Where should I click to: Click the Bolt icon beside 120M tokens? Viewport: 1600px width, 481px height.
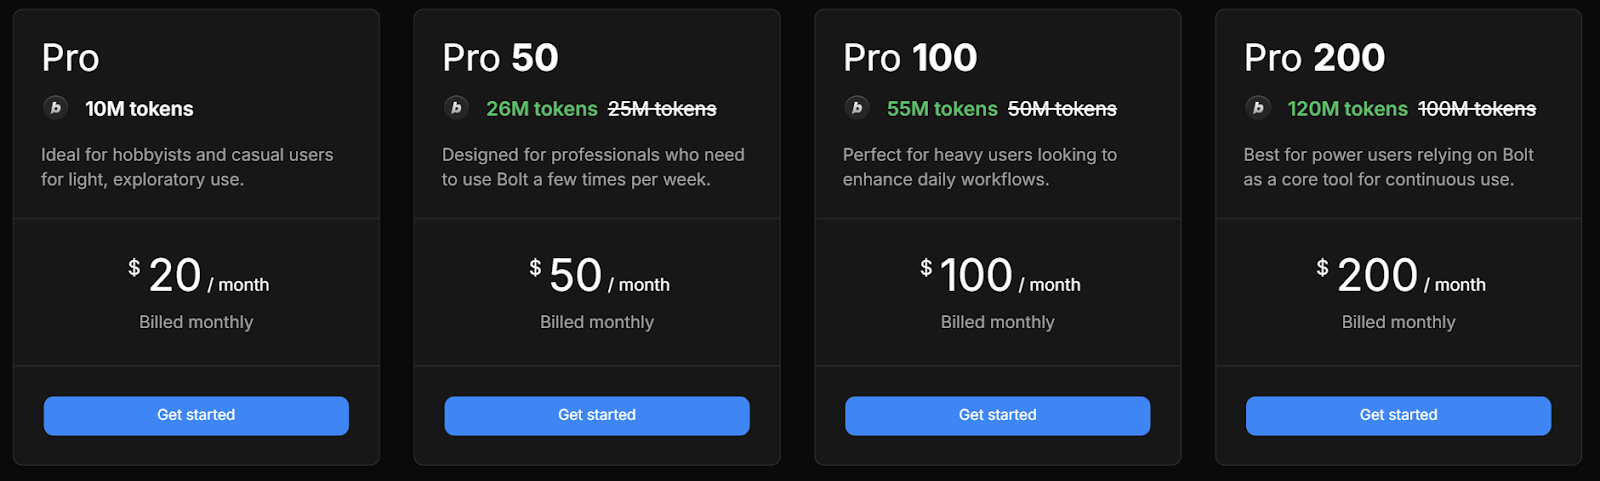click(1258, 107)
